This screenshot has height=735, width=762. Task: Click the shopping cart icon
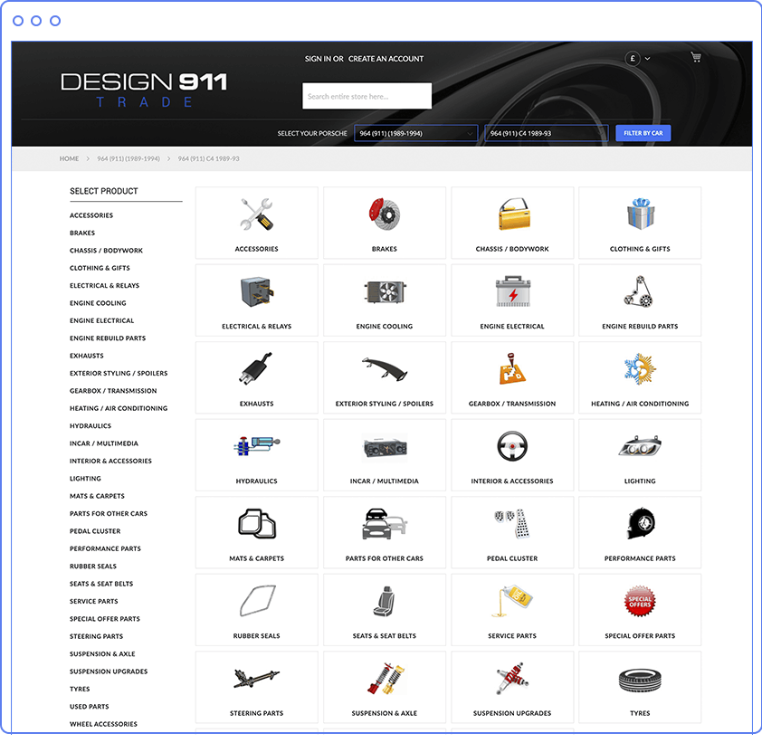click(695, 58)
